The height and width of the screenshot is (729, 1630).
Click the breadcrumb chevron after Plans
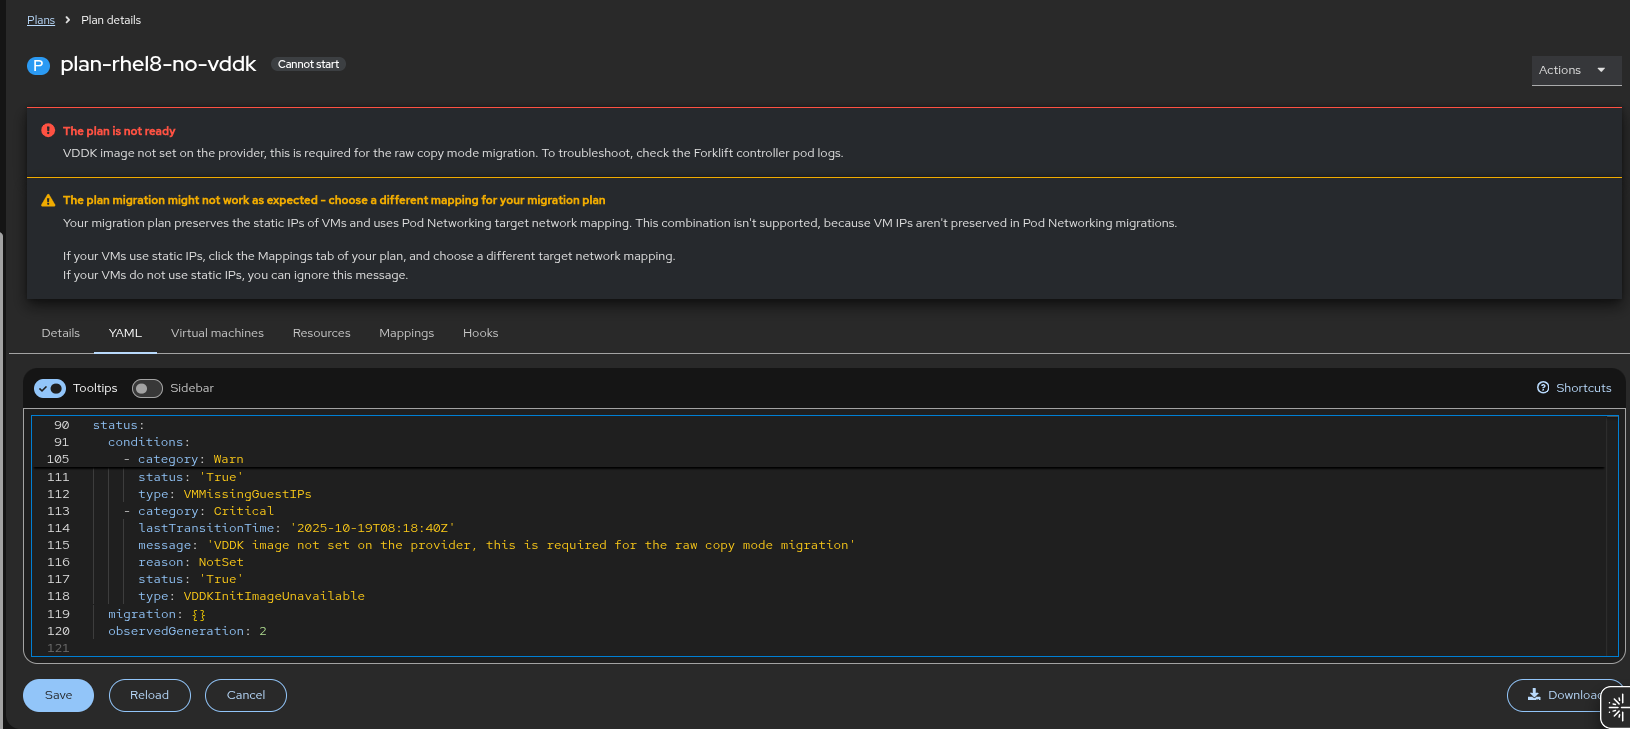(x=68, y=20)
